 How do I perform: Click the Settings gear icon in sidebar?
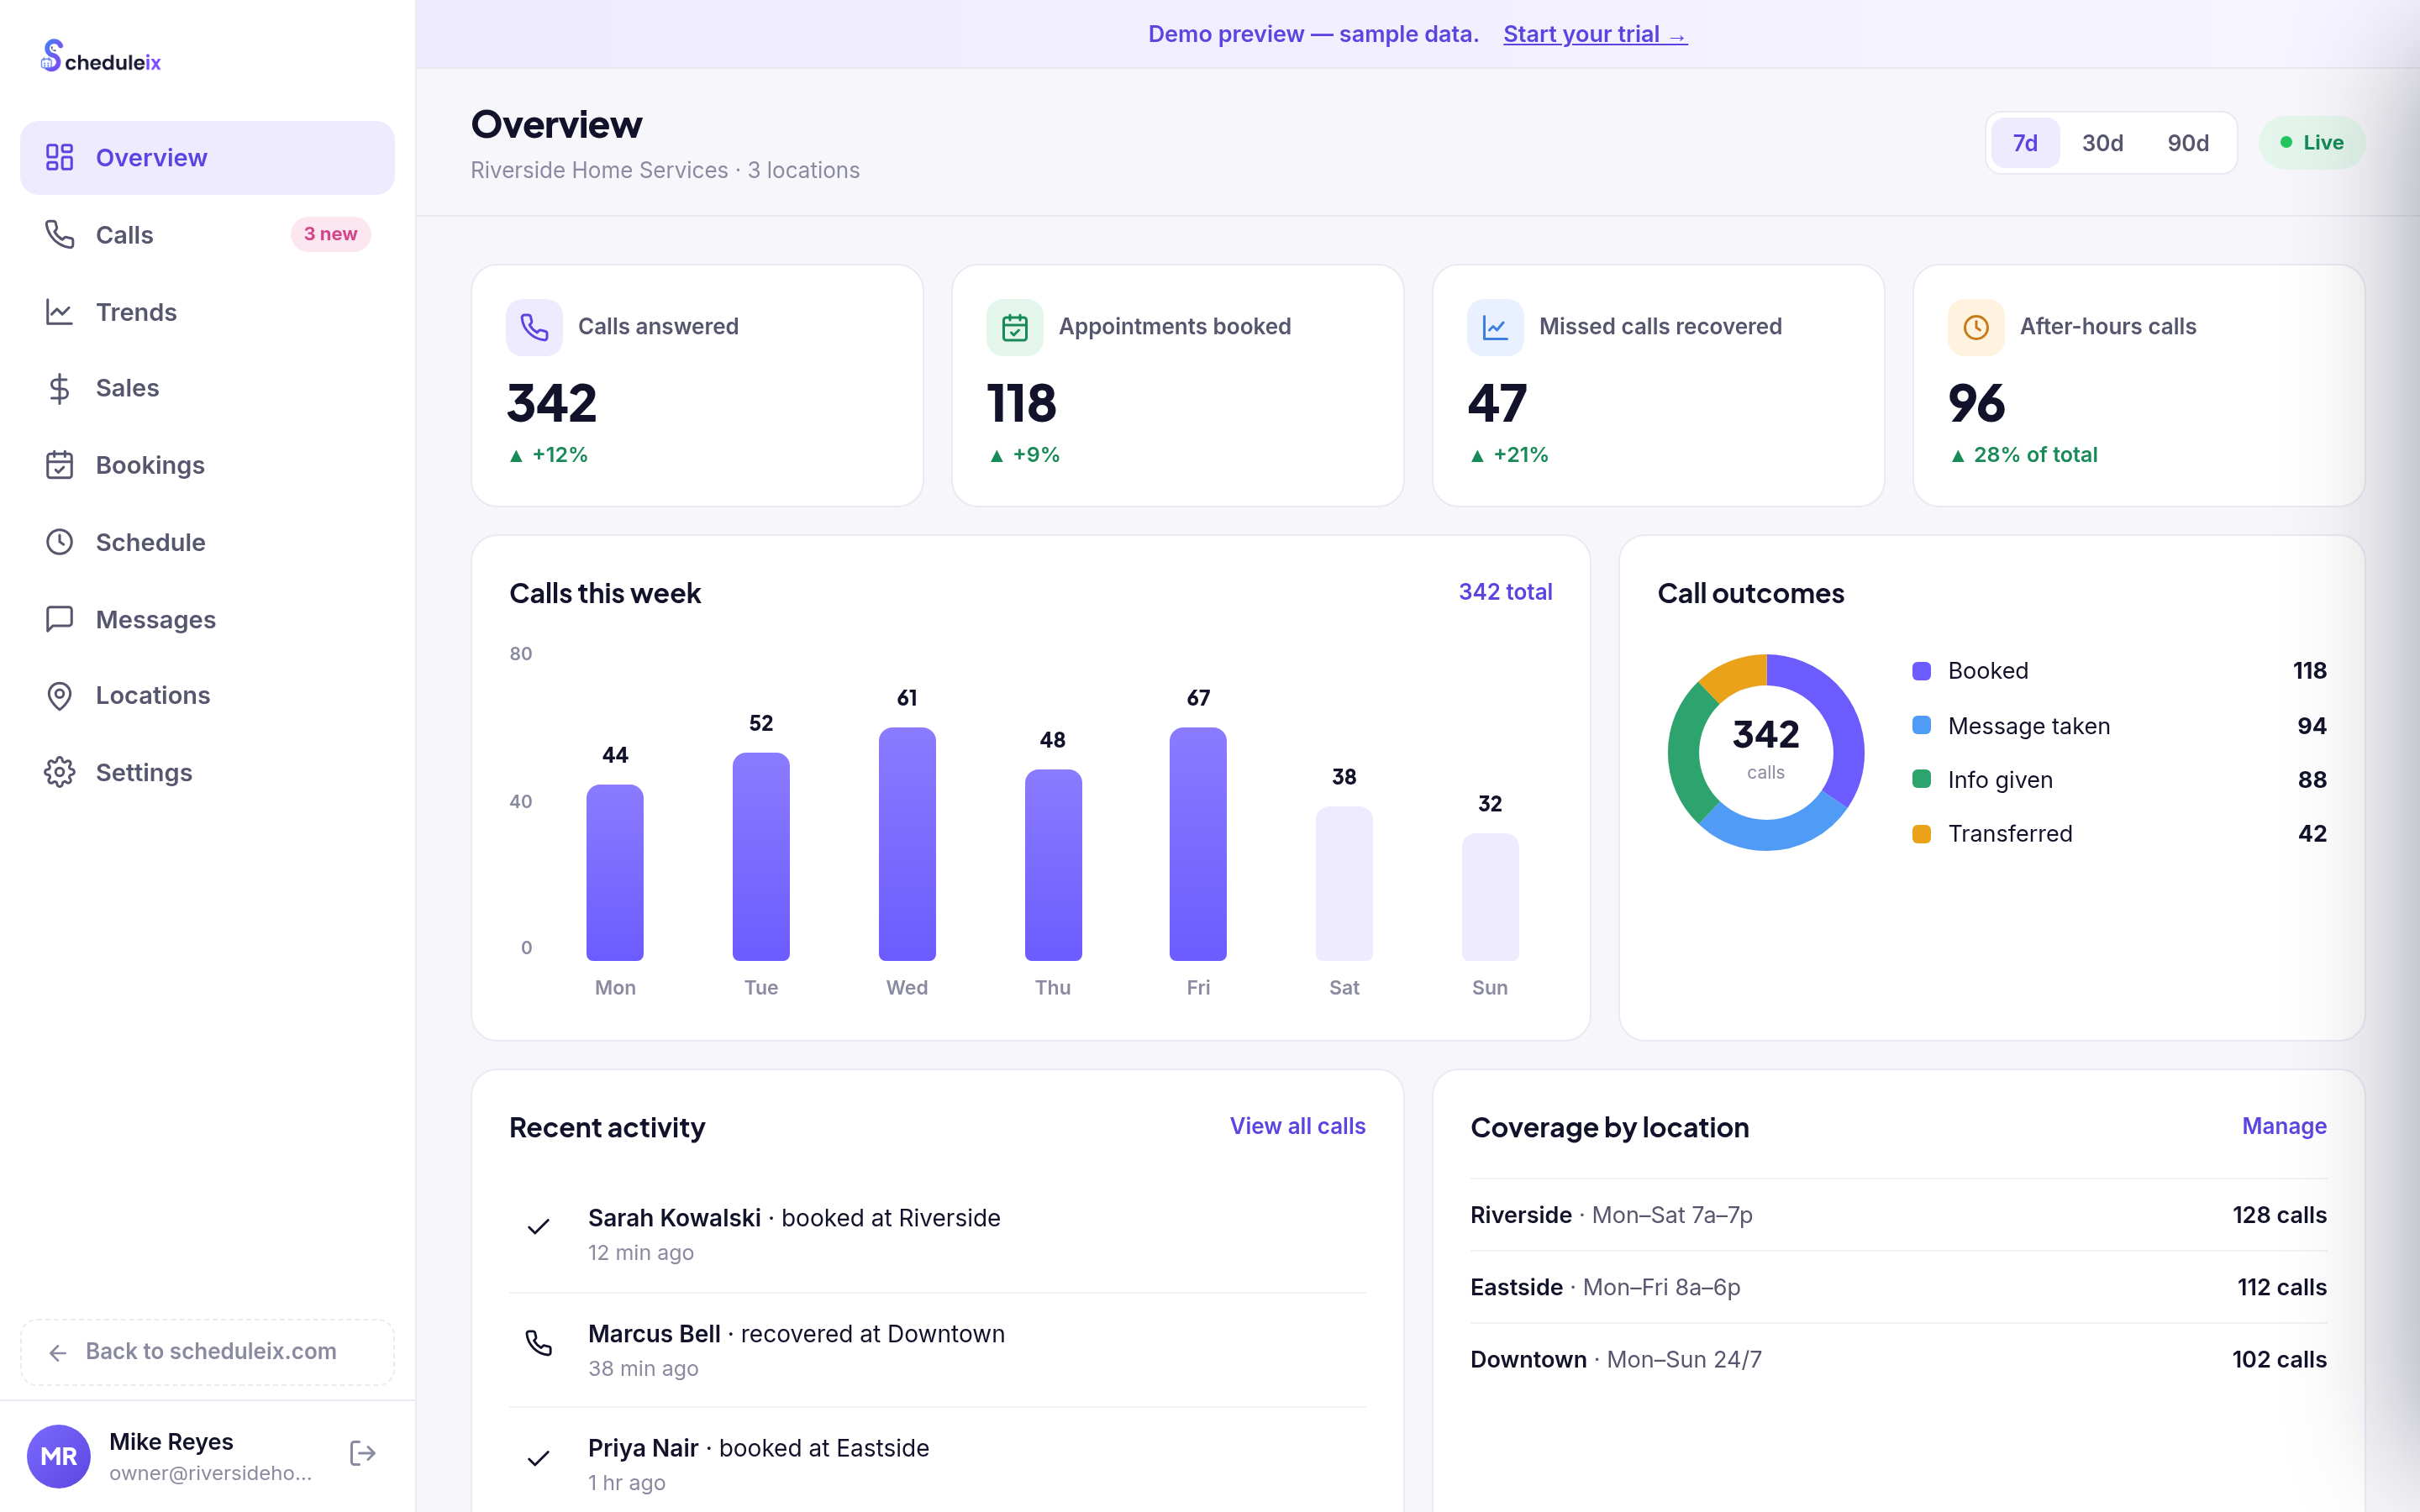59,772
